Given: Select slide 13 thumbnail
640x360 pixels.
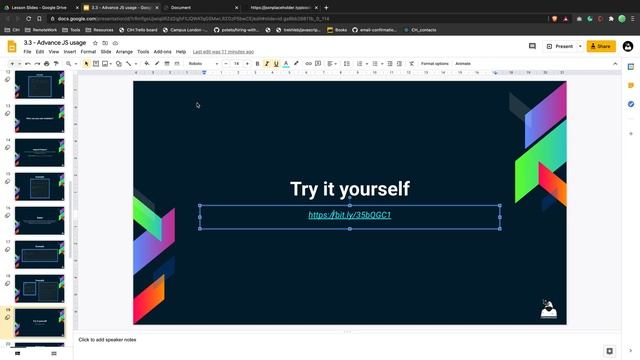Looking at the screenshot, I should click(40, 118).
